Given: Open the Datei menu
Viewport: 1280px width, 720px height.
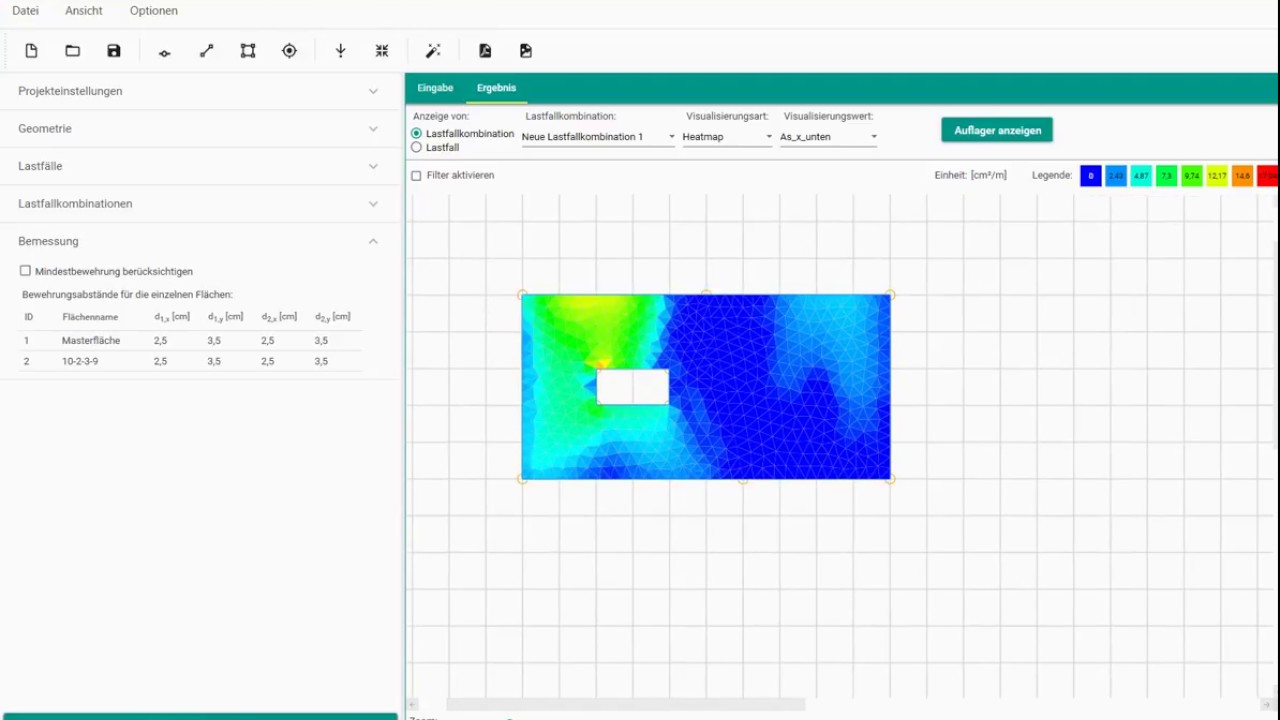Looking at the screenshot, I should [x=25, y=11].
